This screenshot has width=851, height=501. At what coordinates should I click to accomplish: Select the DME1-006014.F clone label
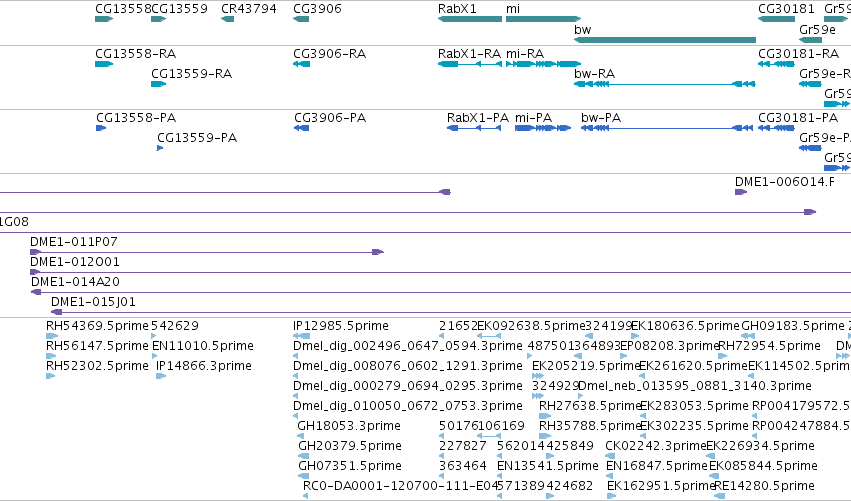[785, 182]
